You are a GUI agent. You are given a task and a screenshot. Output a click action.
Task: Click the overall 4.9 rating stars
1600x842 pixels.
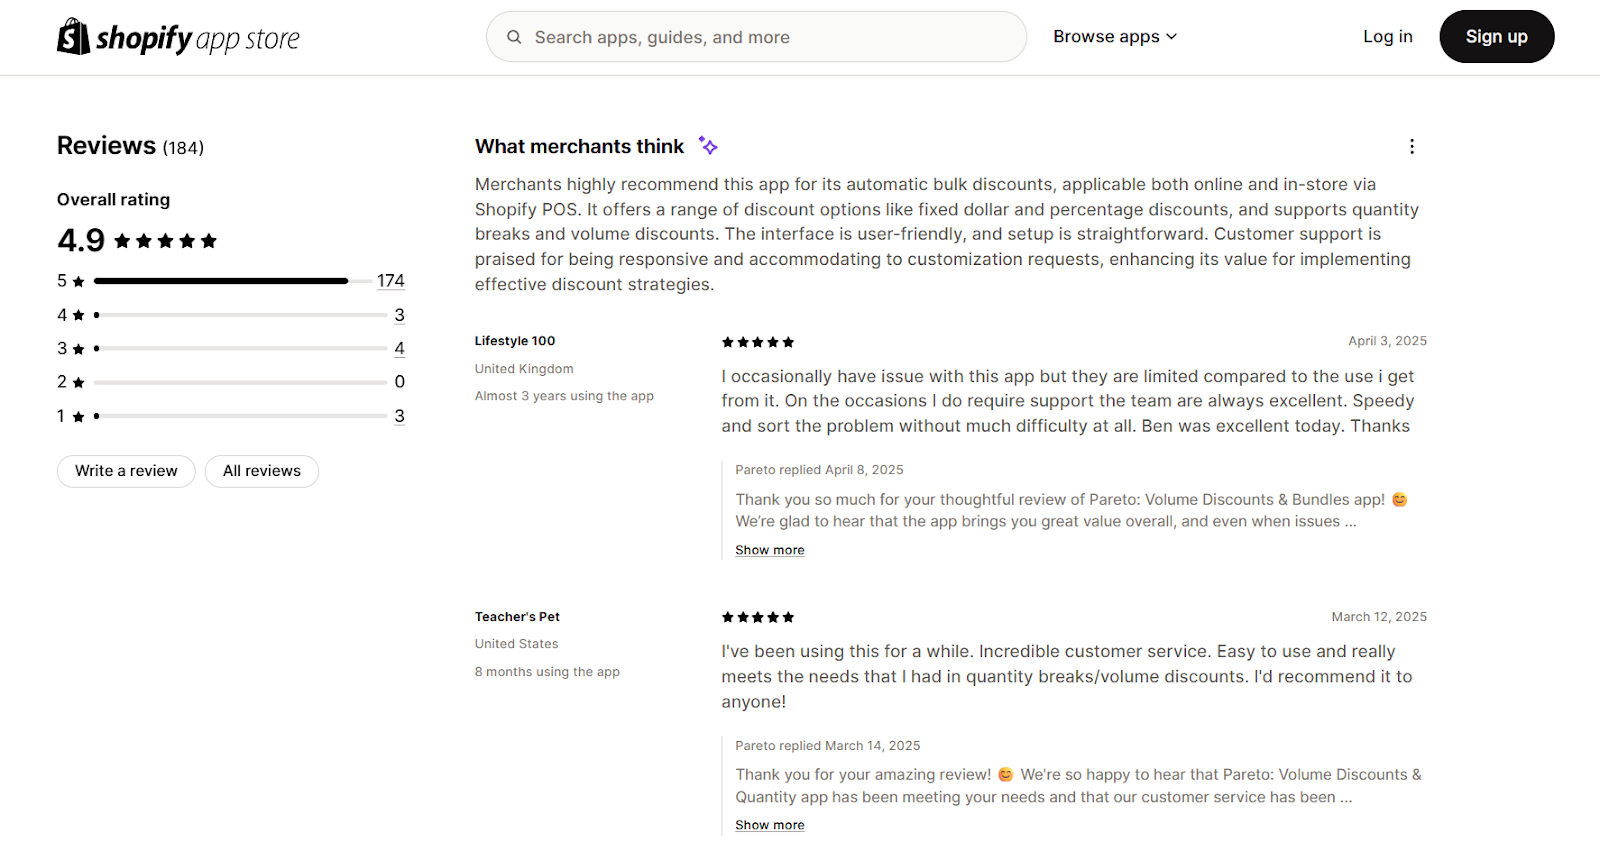click(165, 241)
